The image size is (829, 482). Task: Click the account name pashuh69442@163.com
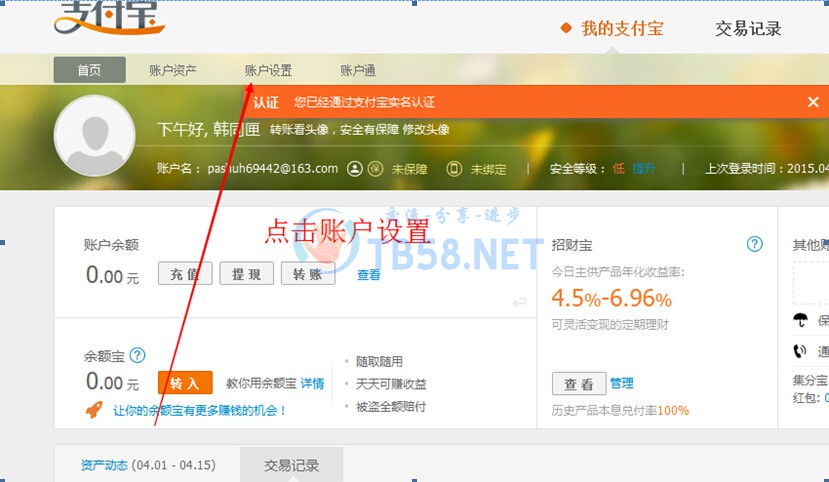272,169
